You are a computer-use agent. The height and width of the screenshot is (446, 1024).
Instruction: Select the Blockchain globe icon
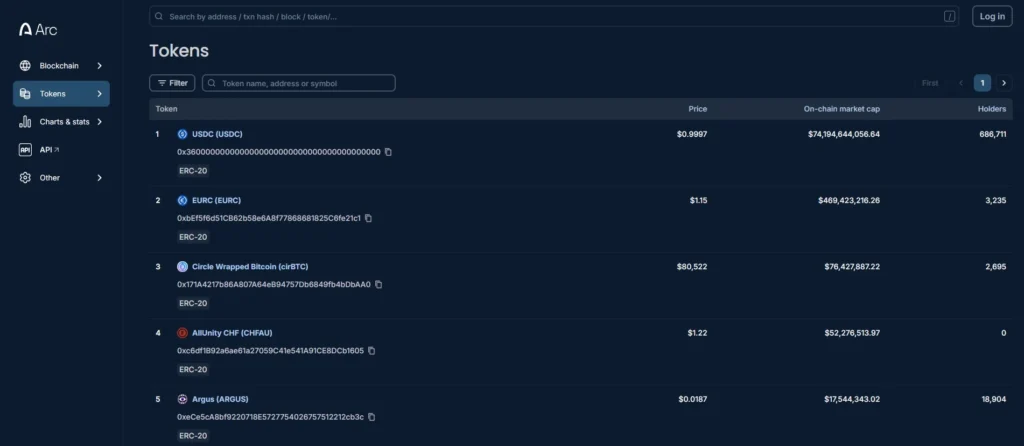pyautogui.click(x=25, y=65)
